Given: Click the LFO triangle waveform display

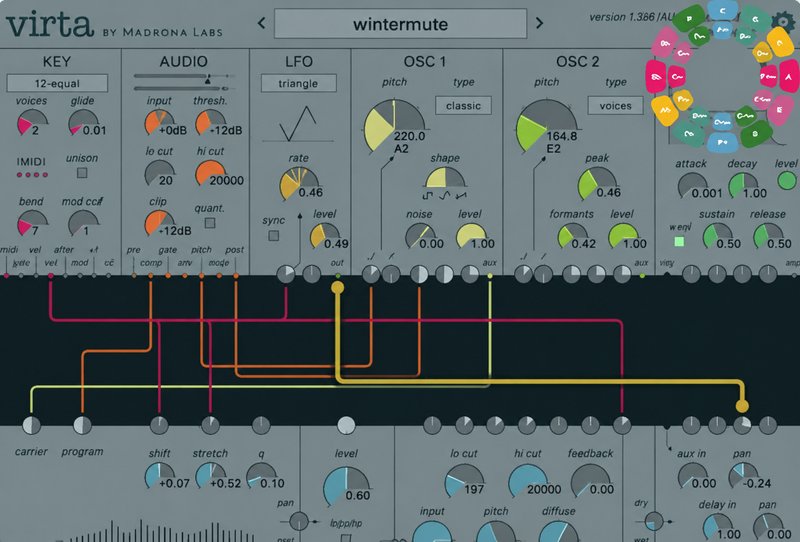Looking at the screenshot, I should (x=298, y=124).
